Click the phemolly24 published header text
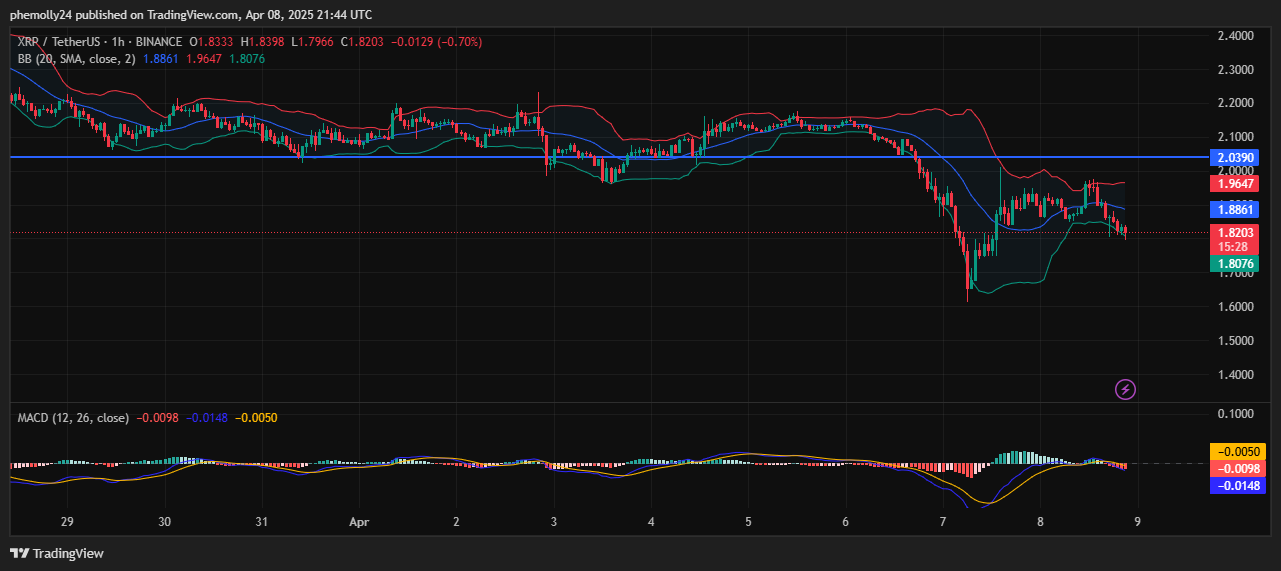The height and width of the screenshot is (571, 1281). click(x=190, y=15)
